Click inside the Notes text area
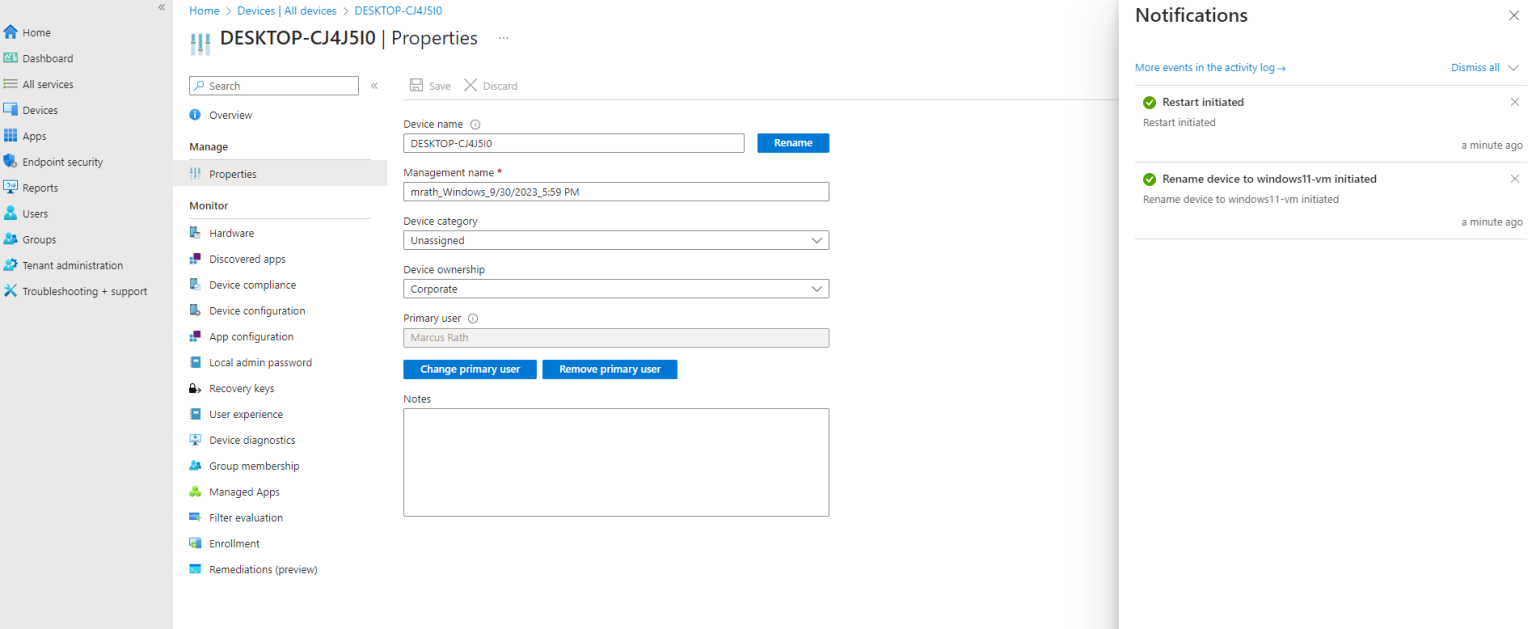 click(x=615, y=462)
